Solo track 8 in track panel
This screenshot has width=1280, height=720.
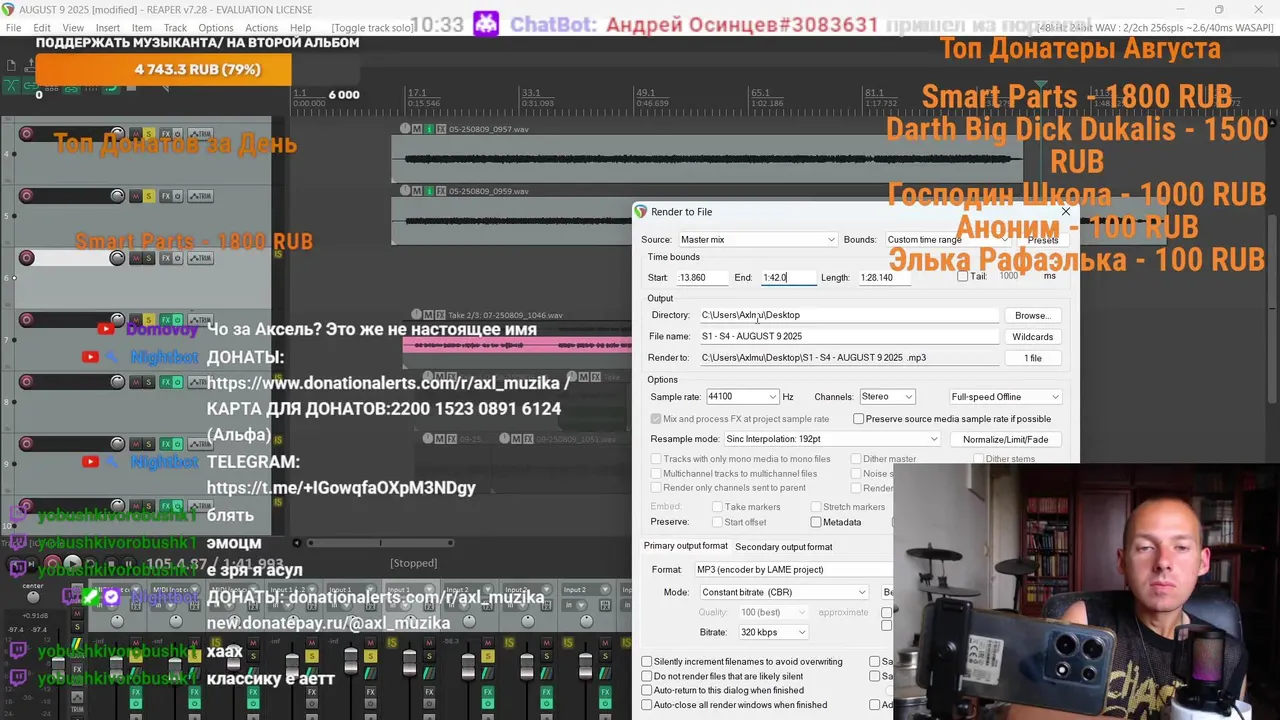[149, 382]
